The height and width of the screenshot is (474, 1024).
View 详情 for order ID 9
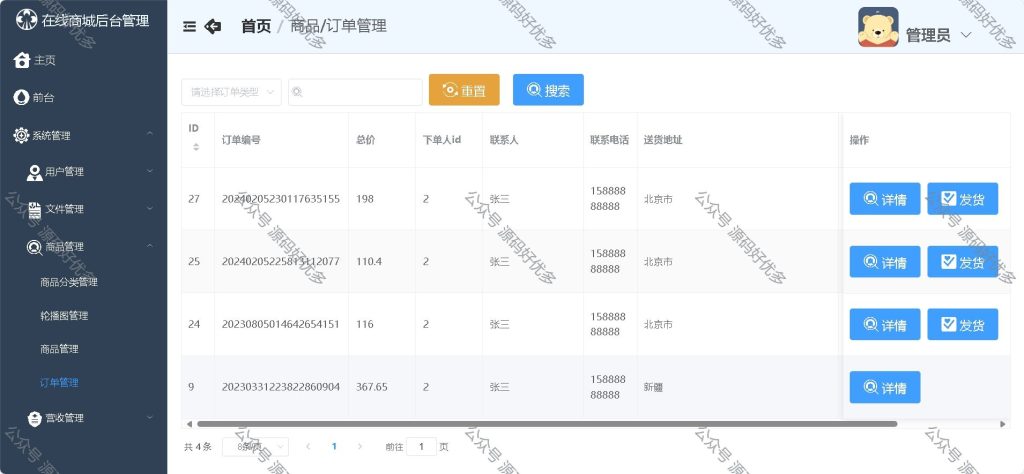click(x=885, y=387)
